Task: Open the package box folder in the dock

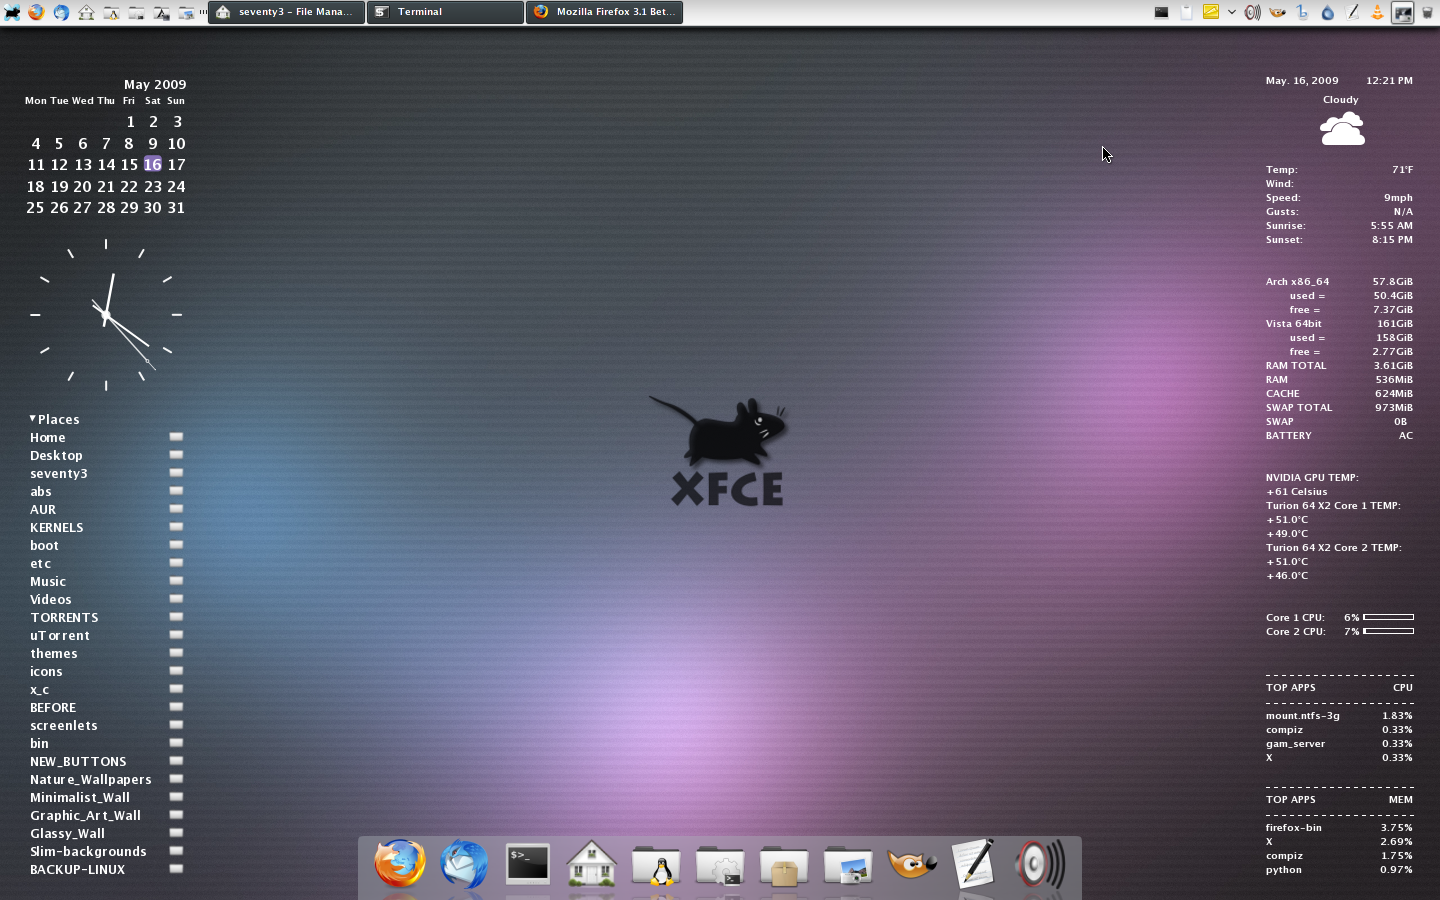Action: pos(784,865)
